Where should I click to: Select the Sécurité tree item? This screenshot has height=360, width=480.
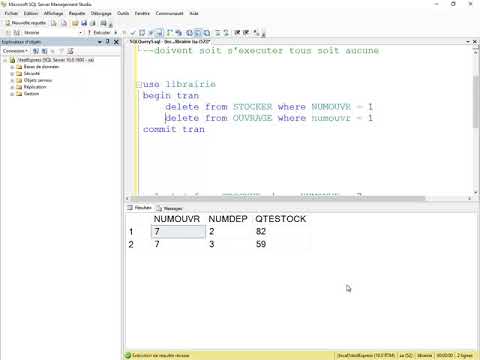click(32, 74)
